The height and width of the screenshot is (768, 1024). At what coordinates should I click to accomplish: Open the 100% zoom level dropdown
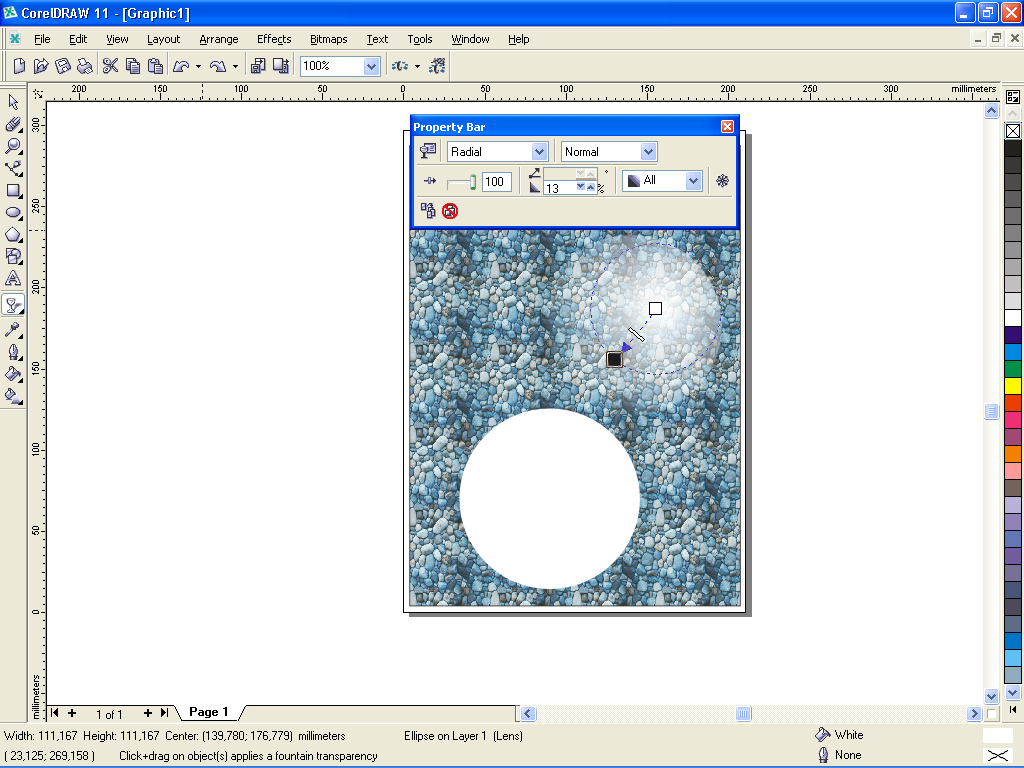pos(371,66)
